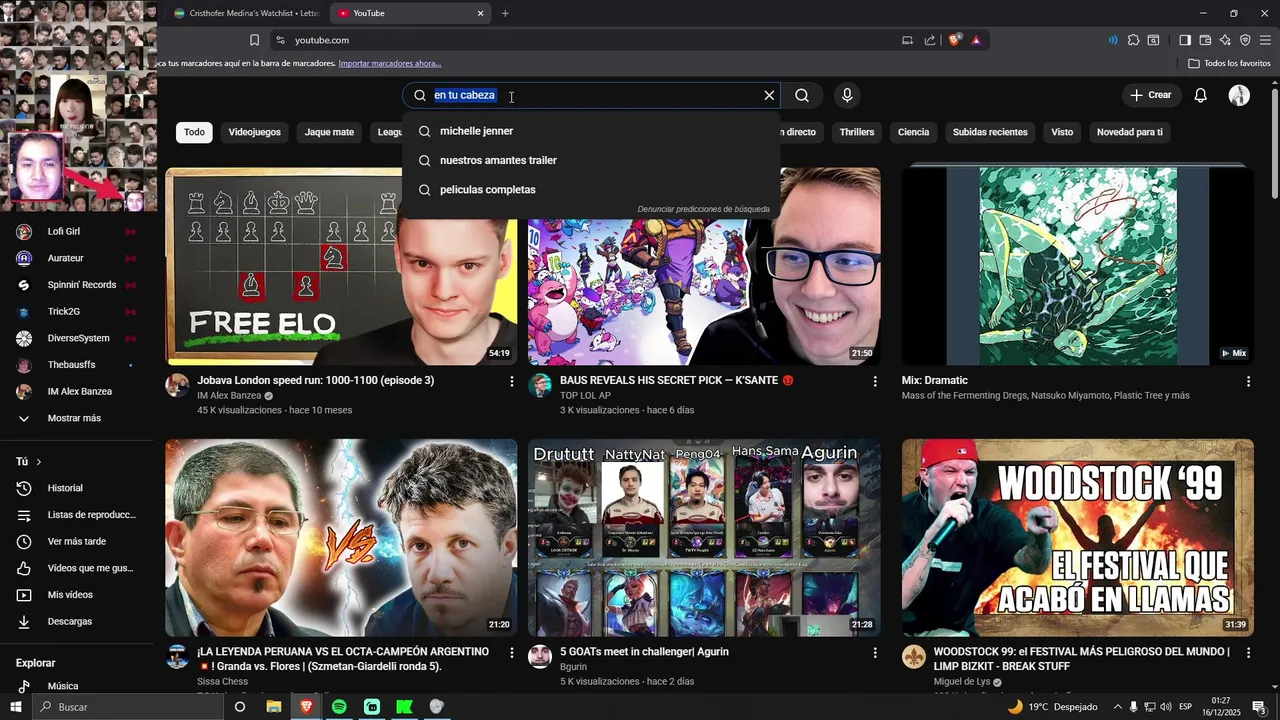Open 'BAUS REVEALS HIS SECRET PICK' title
This screenshot has width=1280, height=720.
(x=676, y=380)
